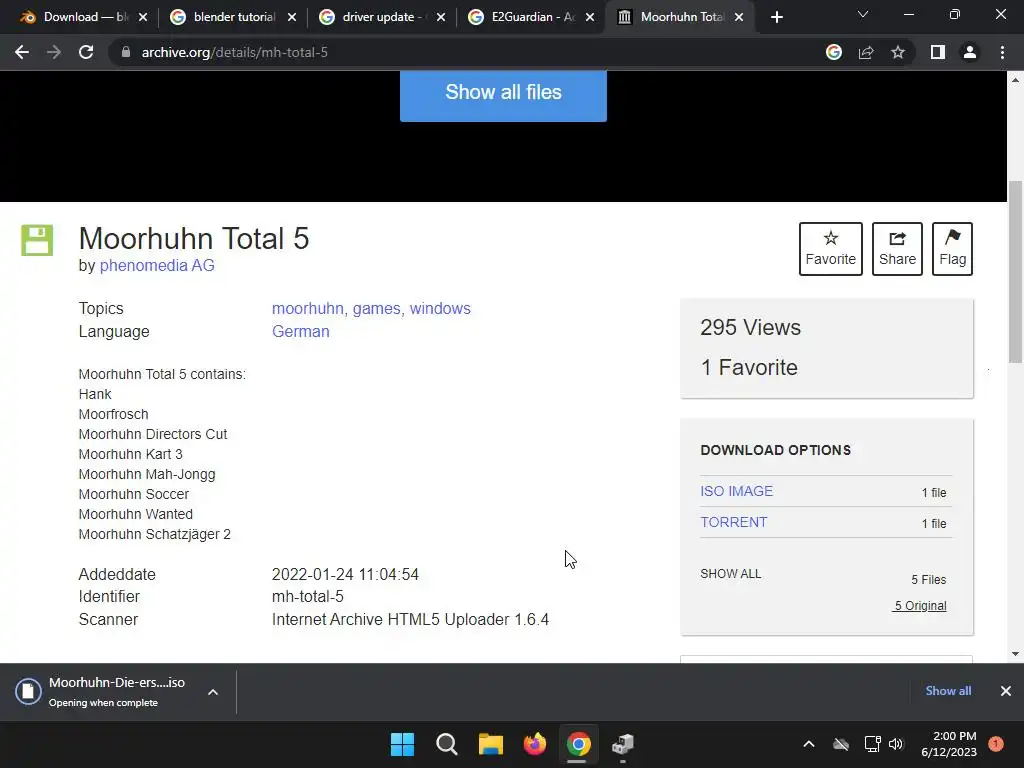The image size is (1024, 768).
Task: Click the cloud sync tray icon
Action: tap(841, 744)
